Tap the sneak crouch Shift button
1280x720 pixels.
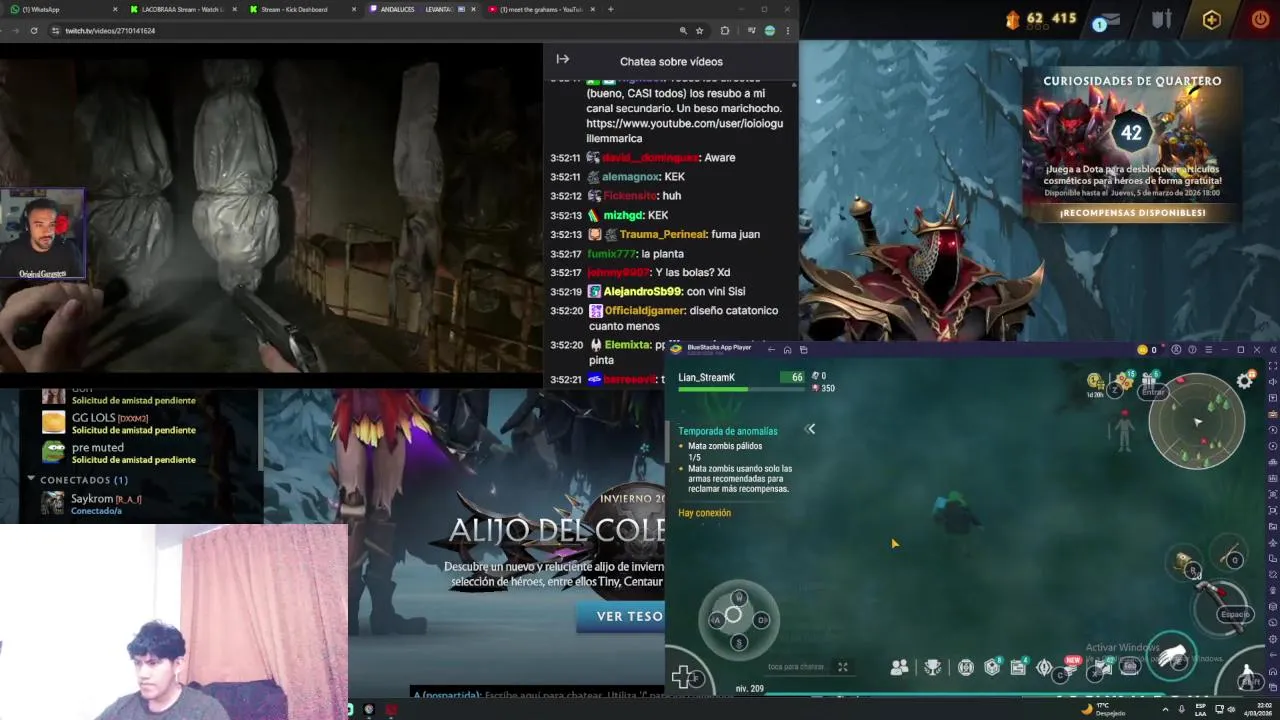[1249, 676]
